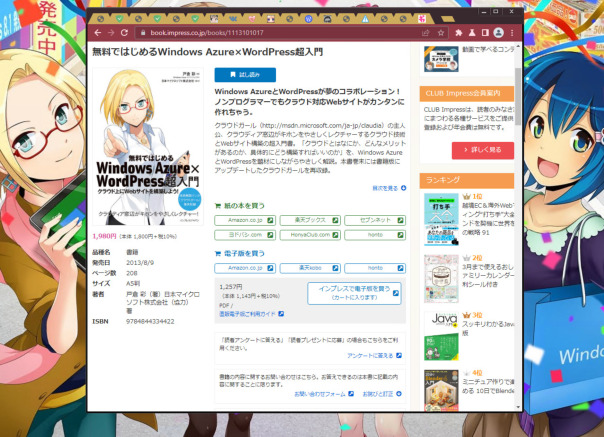Screen dimensions: 604x437
Task: Open a new tab with the plus button
Action: [x=447, y=18]
